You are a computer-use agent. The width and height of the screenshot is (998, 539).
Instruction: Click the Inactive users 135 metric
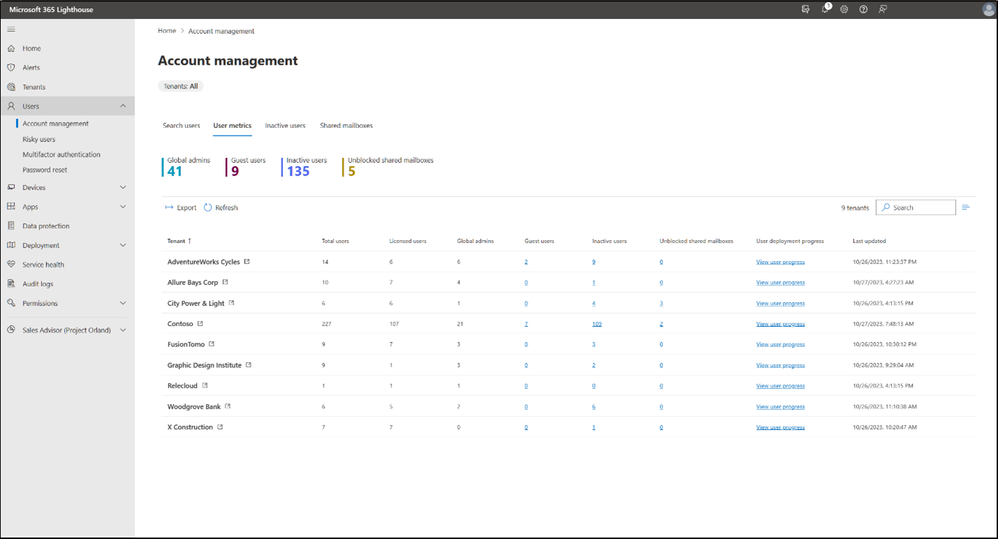pos(305,167)
